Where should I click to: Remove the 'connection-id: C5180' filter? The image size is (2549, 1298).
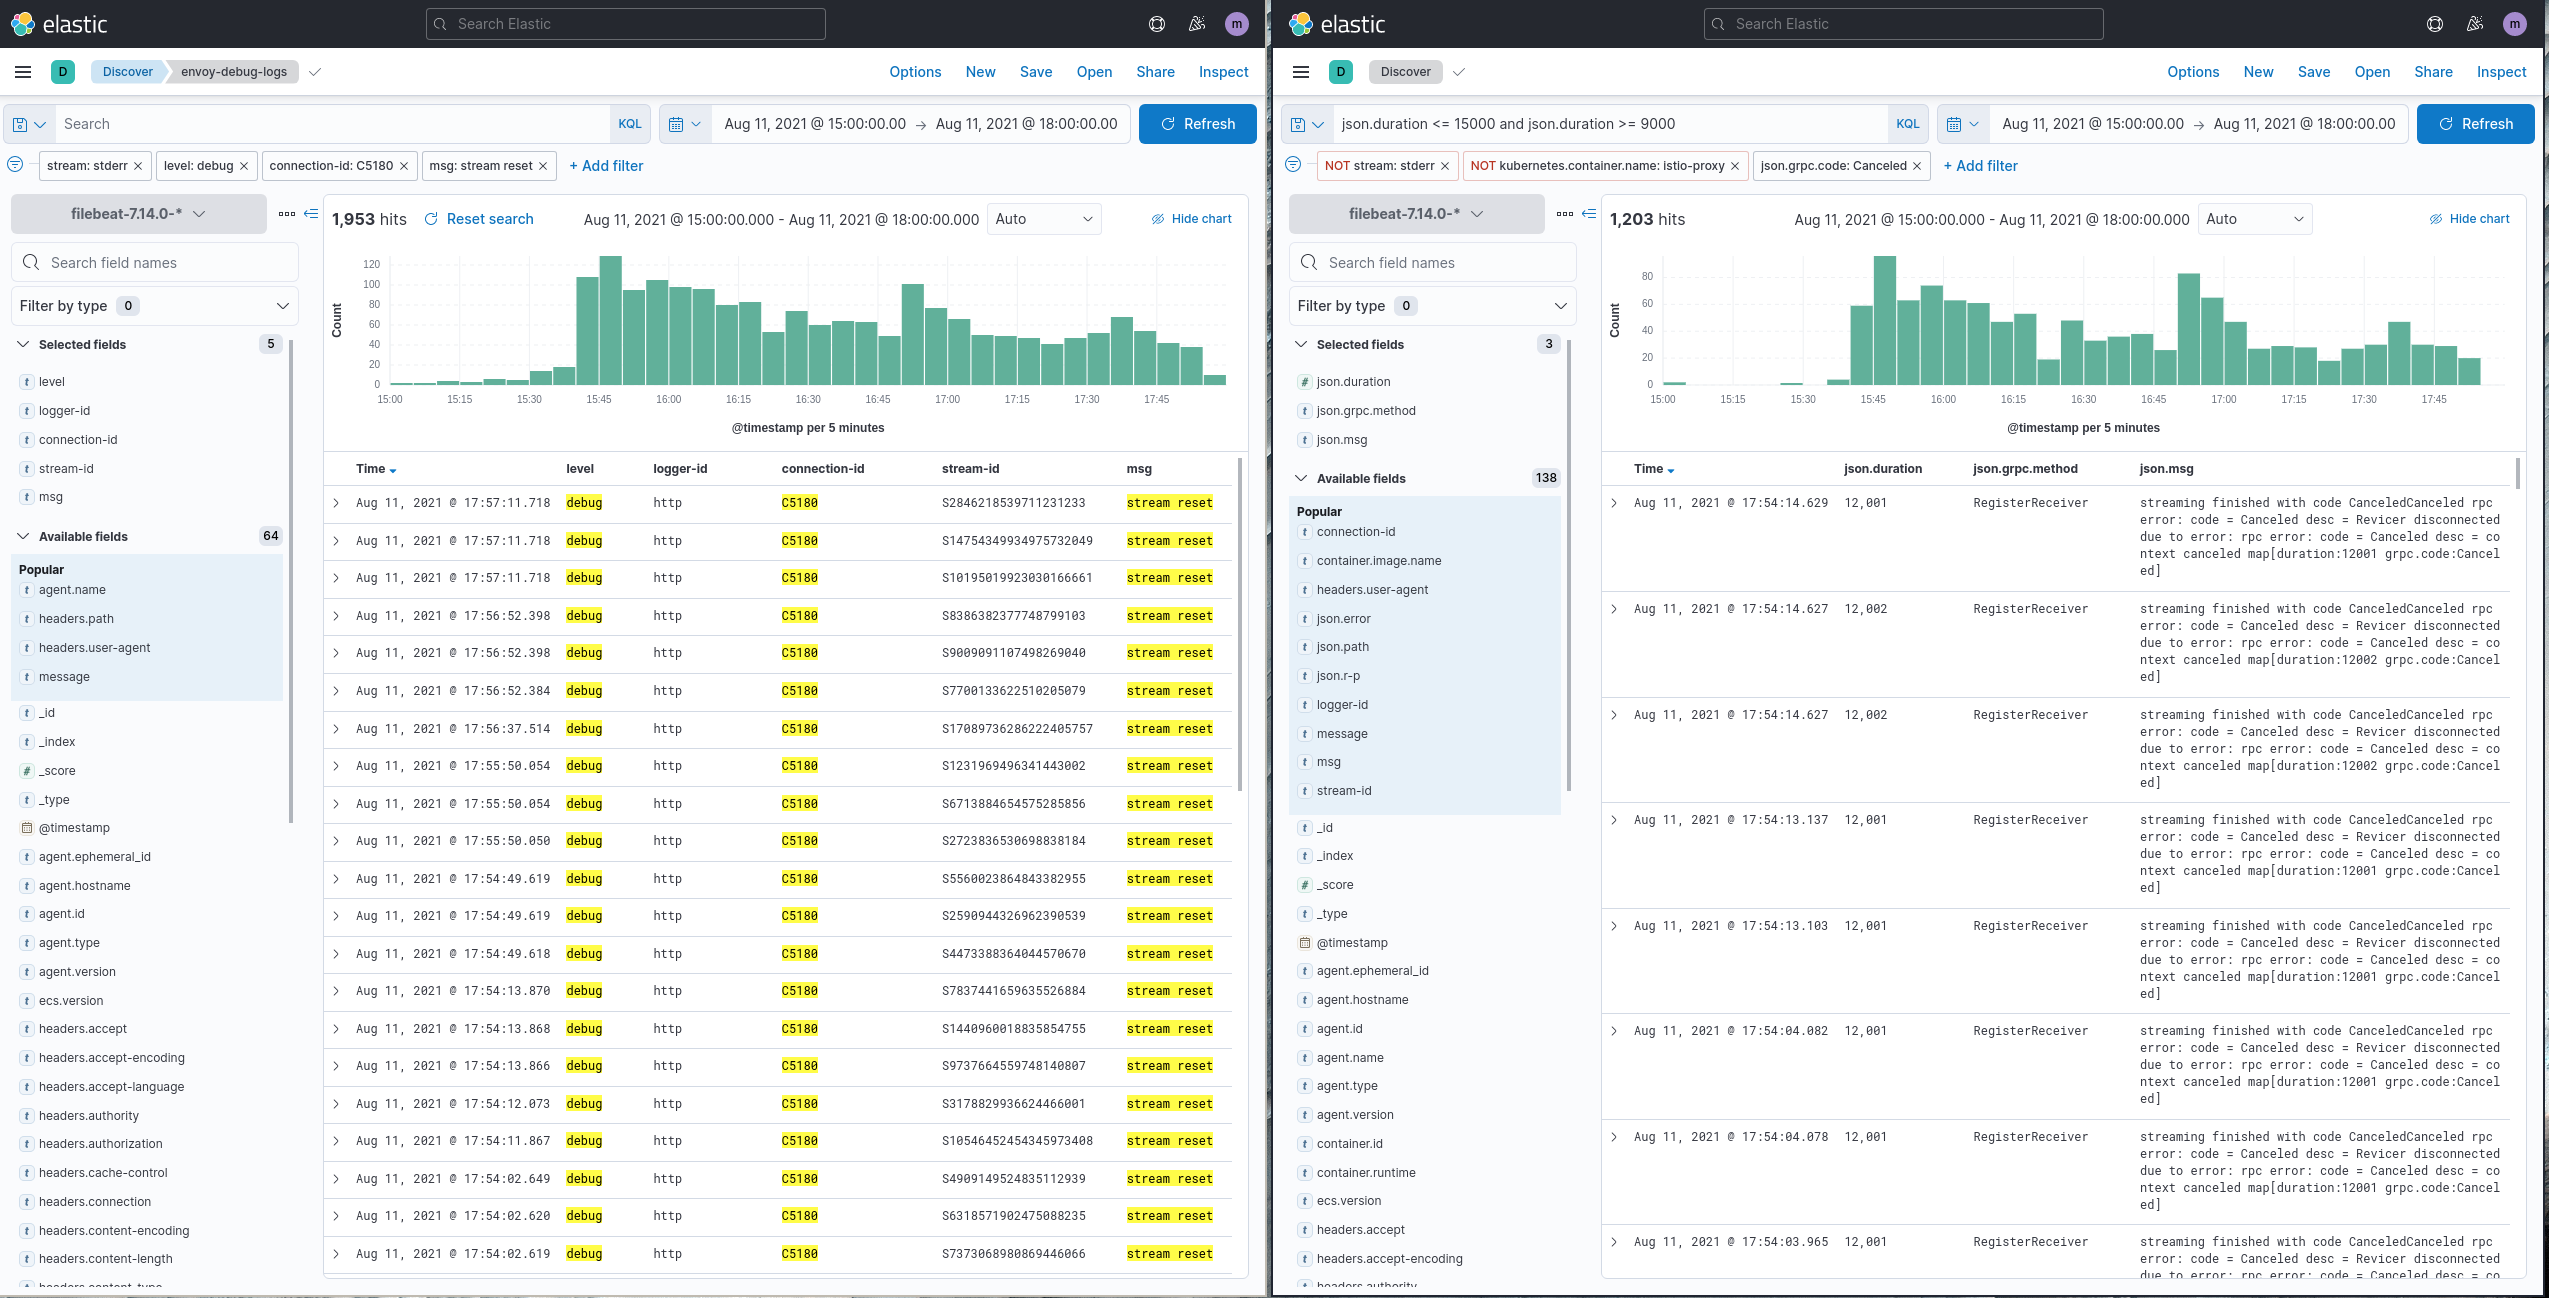click(404, 166)
